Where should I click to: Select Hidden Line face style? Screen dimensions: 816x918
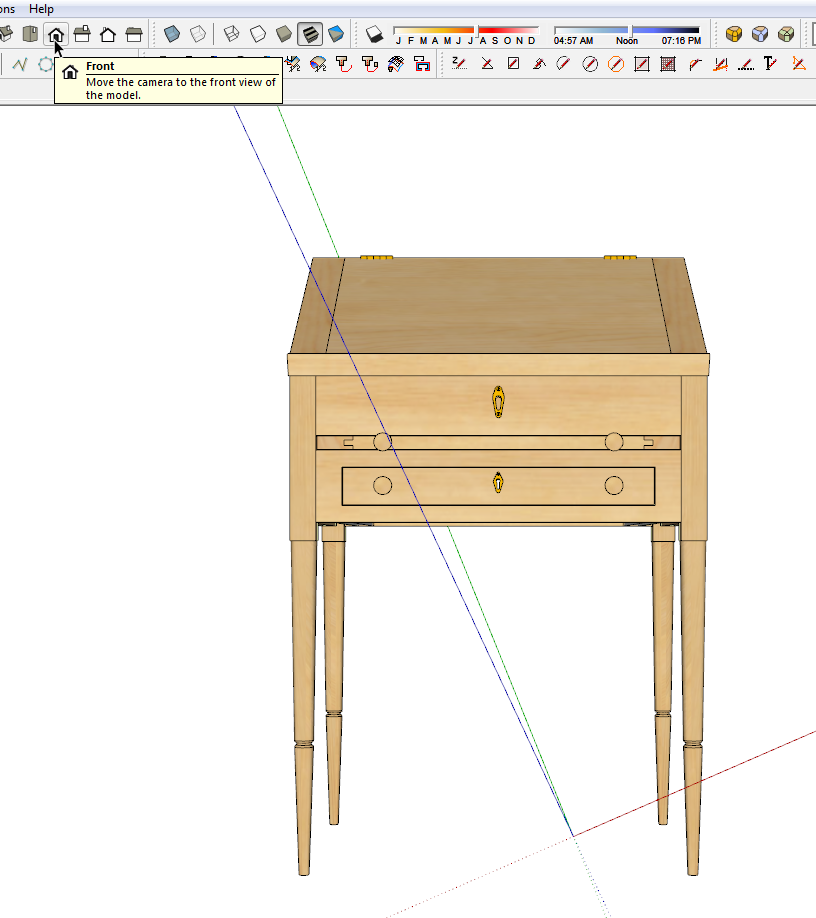258,34
